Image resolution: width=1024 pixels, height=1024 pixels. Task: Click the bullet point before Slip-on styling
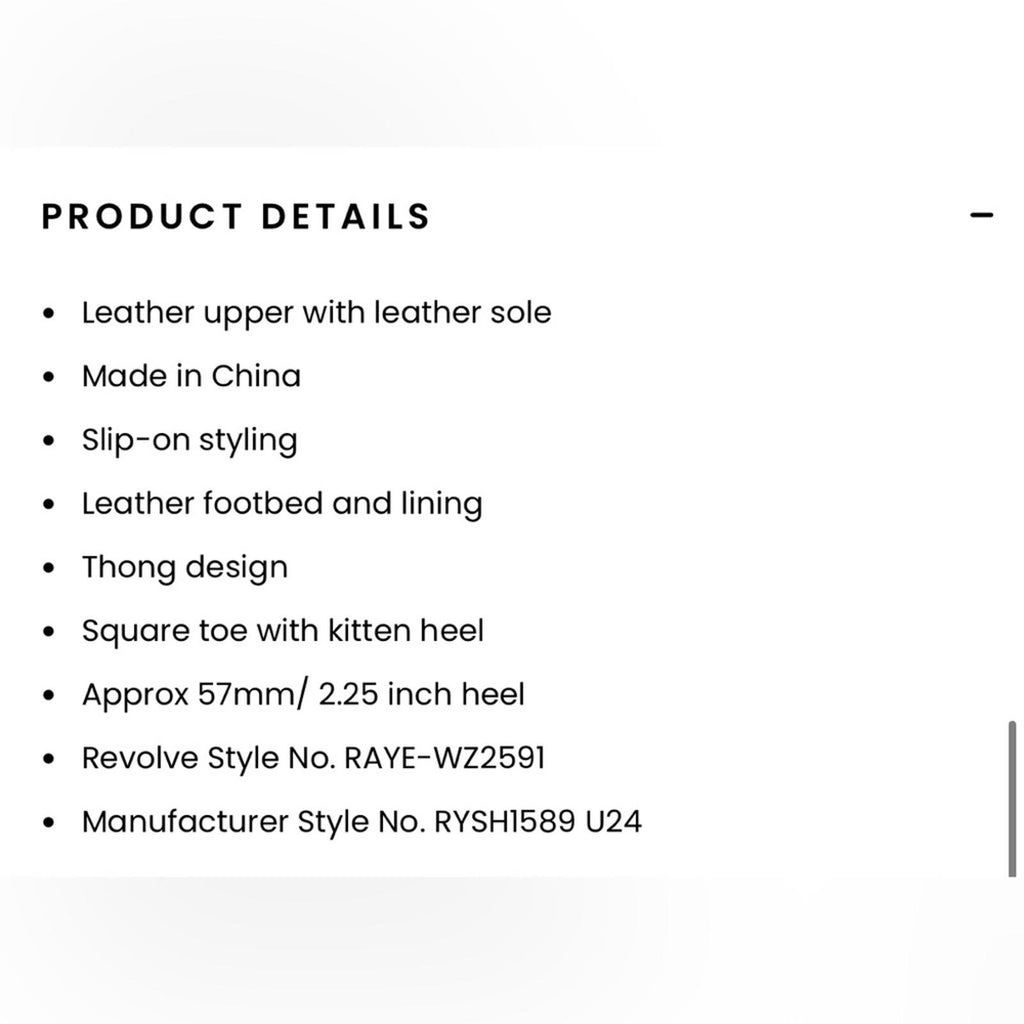48,440
